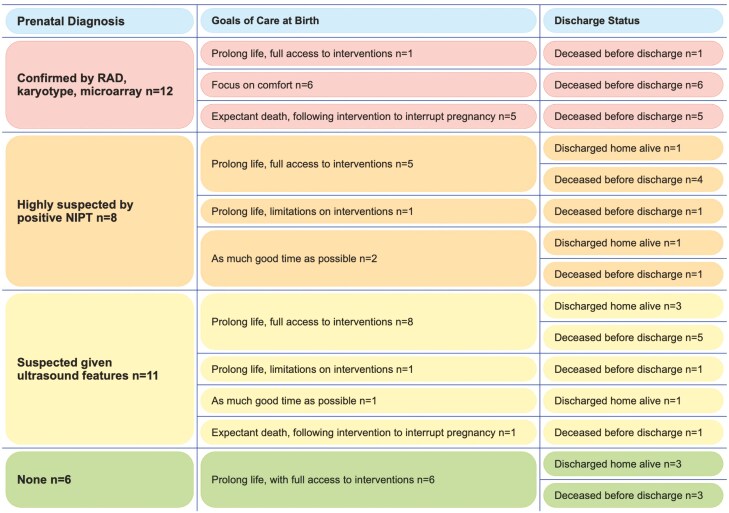Select Prolong life, full access to interventions n=5
This screenshot has width=729, height=513.
click(x=367, y=164)
